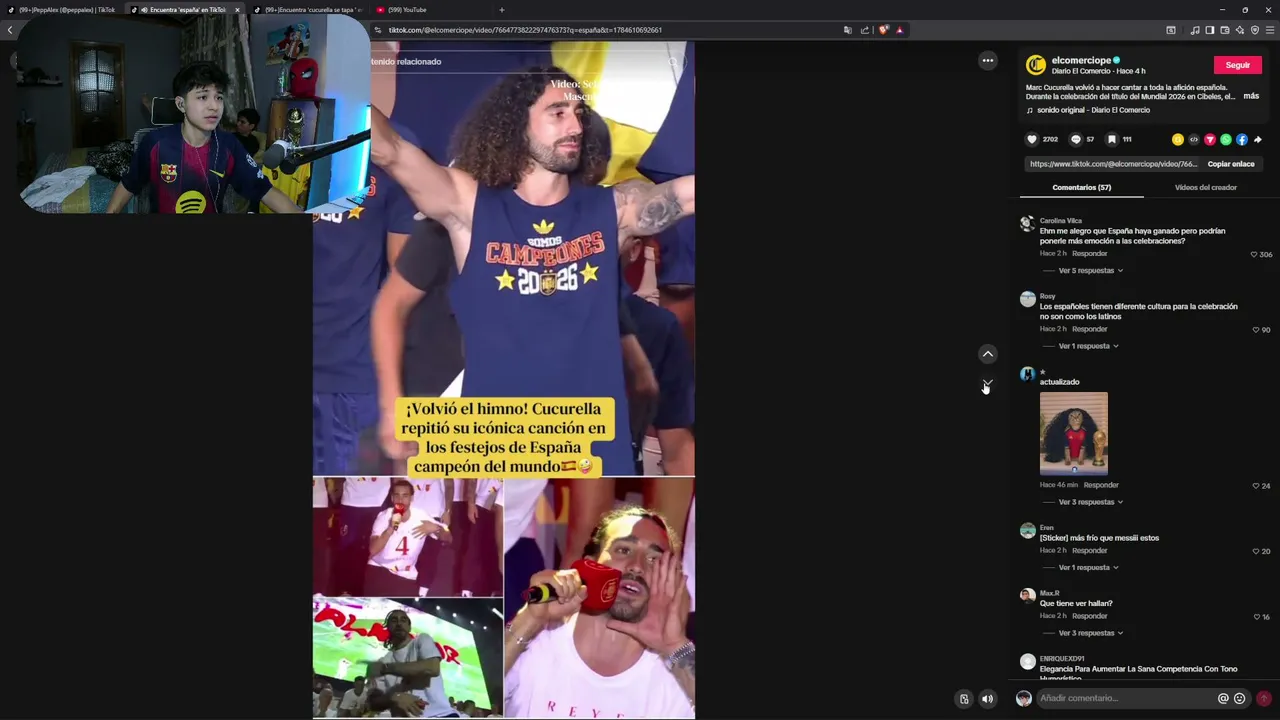Open the image thumbnail in actualizado comment
Image resolution: width=1280 pixels, height=720 pixels.
(x=1074, y=434)
